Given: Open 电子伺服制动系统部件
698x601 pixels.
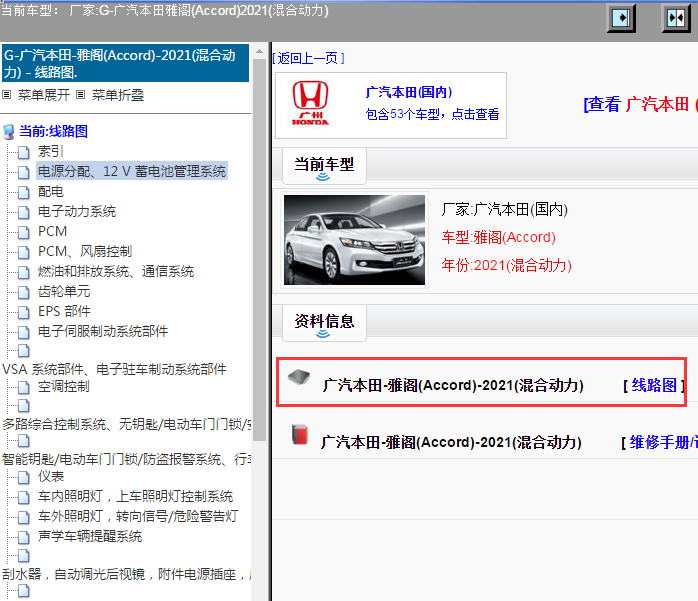Looking at the screenshot, I should coord(103,331).
